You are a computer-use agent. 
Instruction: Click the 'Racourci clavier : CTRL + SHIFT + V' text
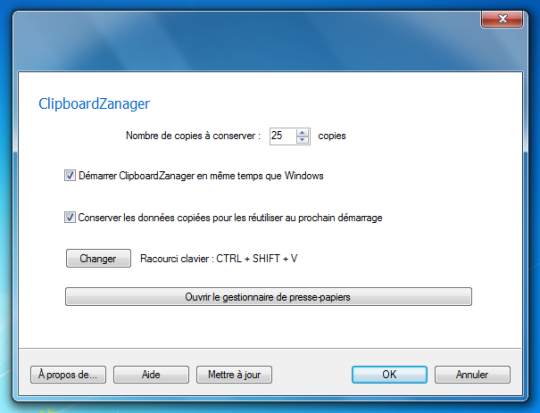pyautogui.click(x=219, y=258)
